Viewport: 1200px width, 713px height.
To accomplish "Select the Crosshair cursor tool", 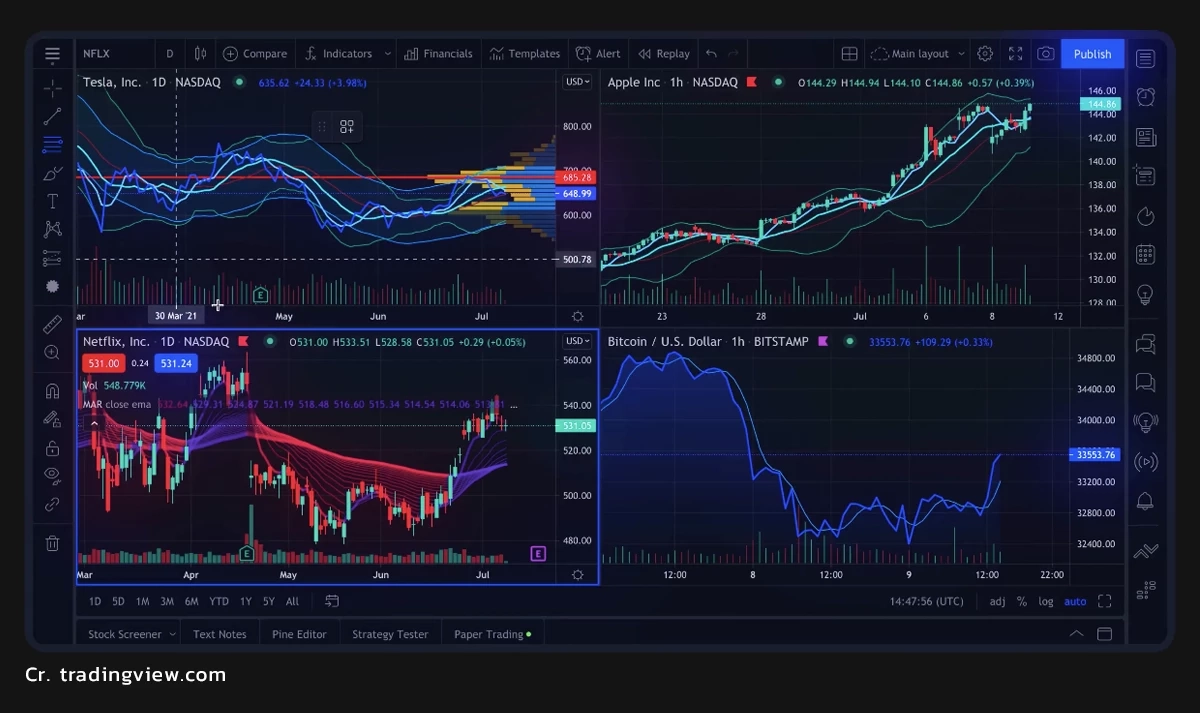I will [52, 88].
